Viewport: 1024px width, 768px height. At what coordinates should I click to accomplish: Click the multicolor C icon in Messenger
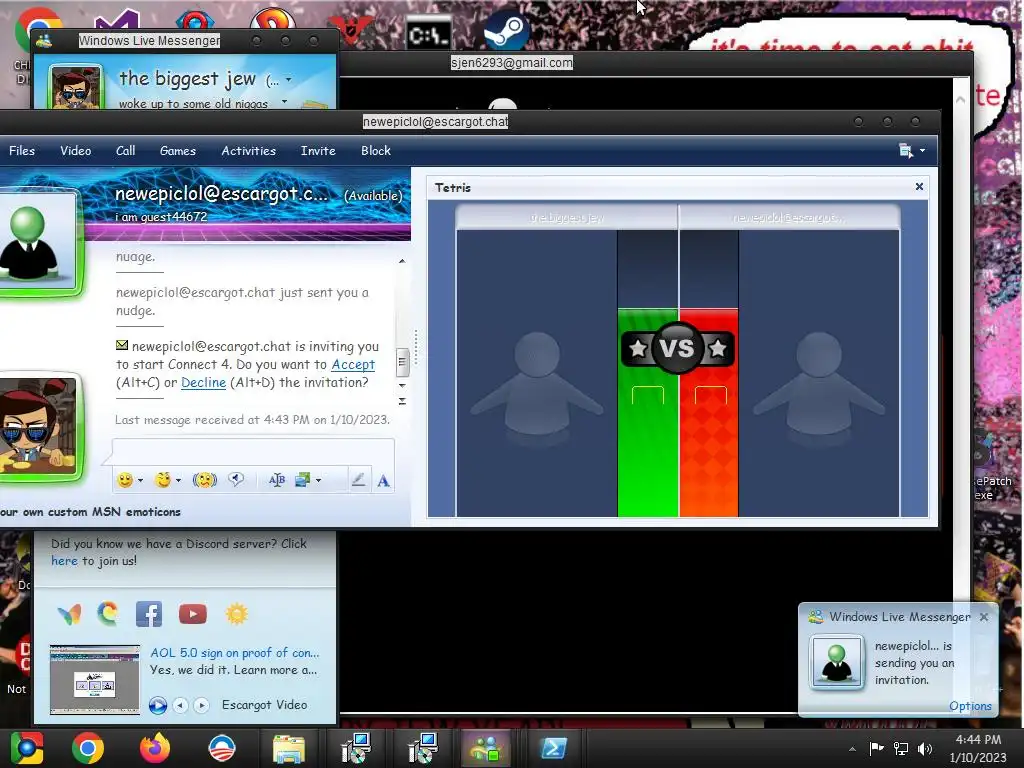(108, 614)
